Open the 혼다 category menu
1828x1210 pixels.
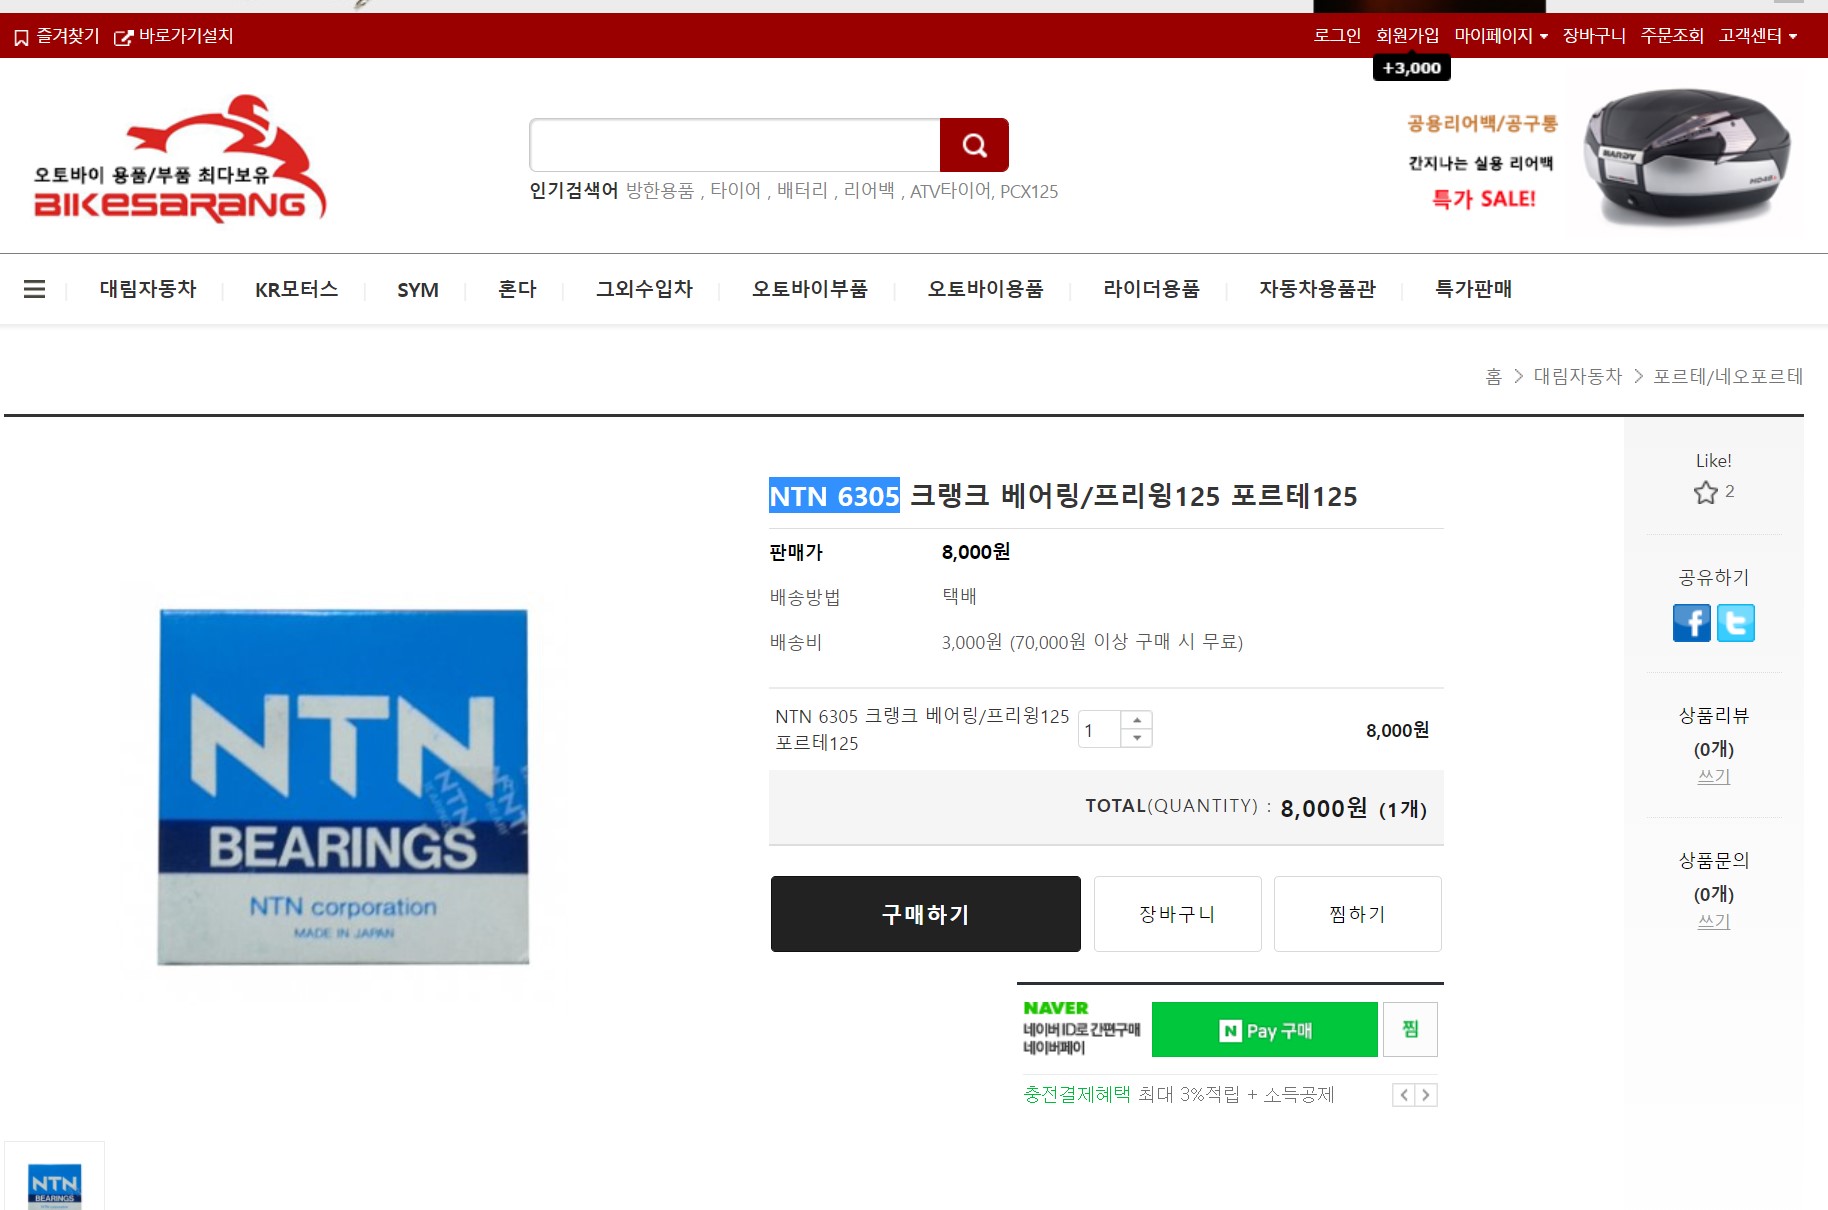coord(517,289)
